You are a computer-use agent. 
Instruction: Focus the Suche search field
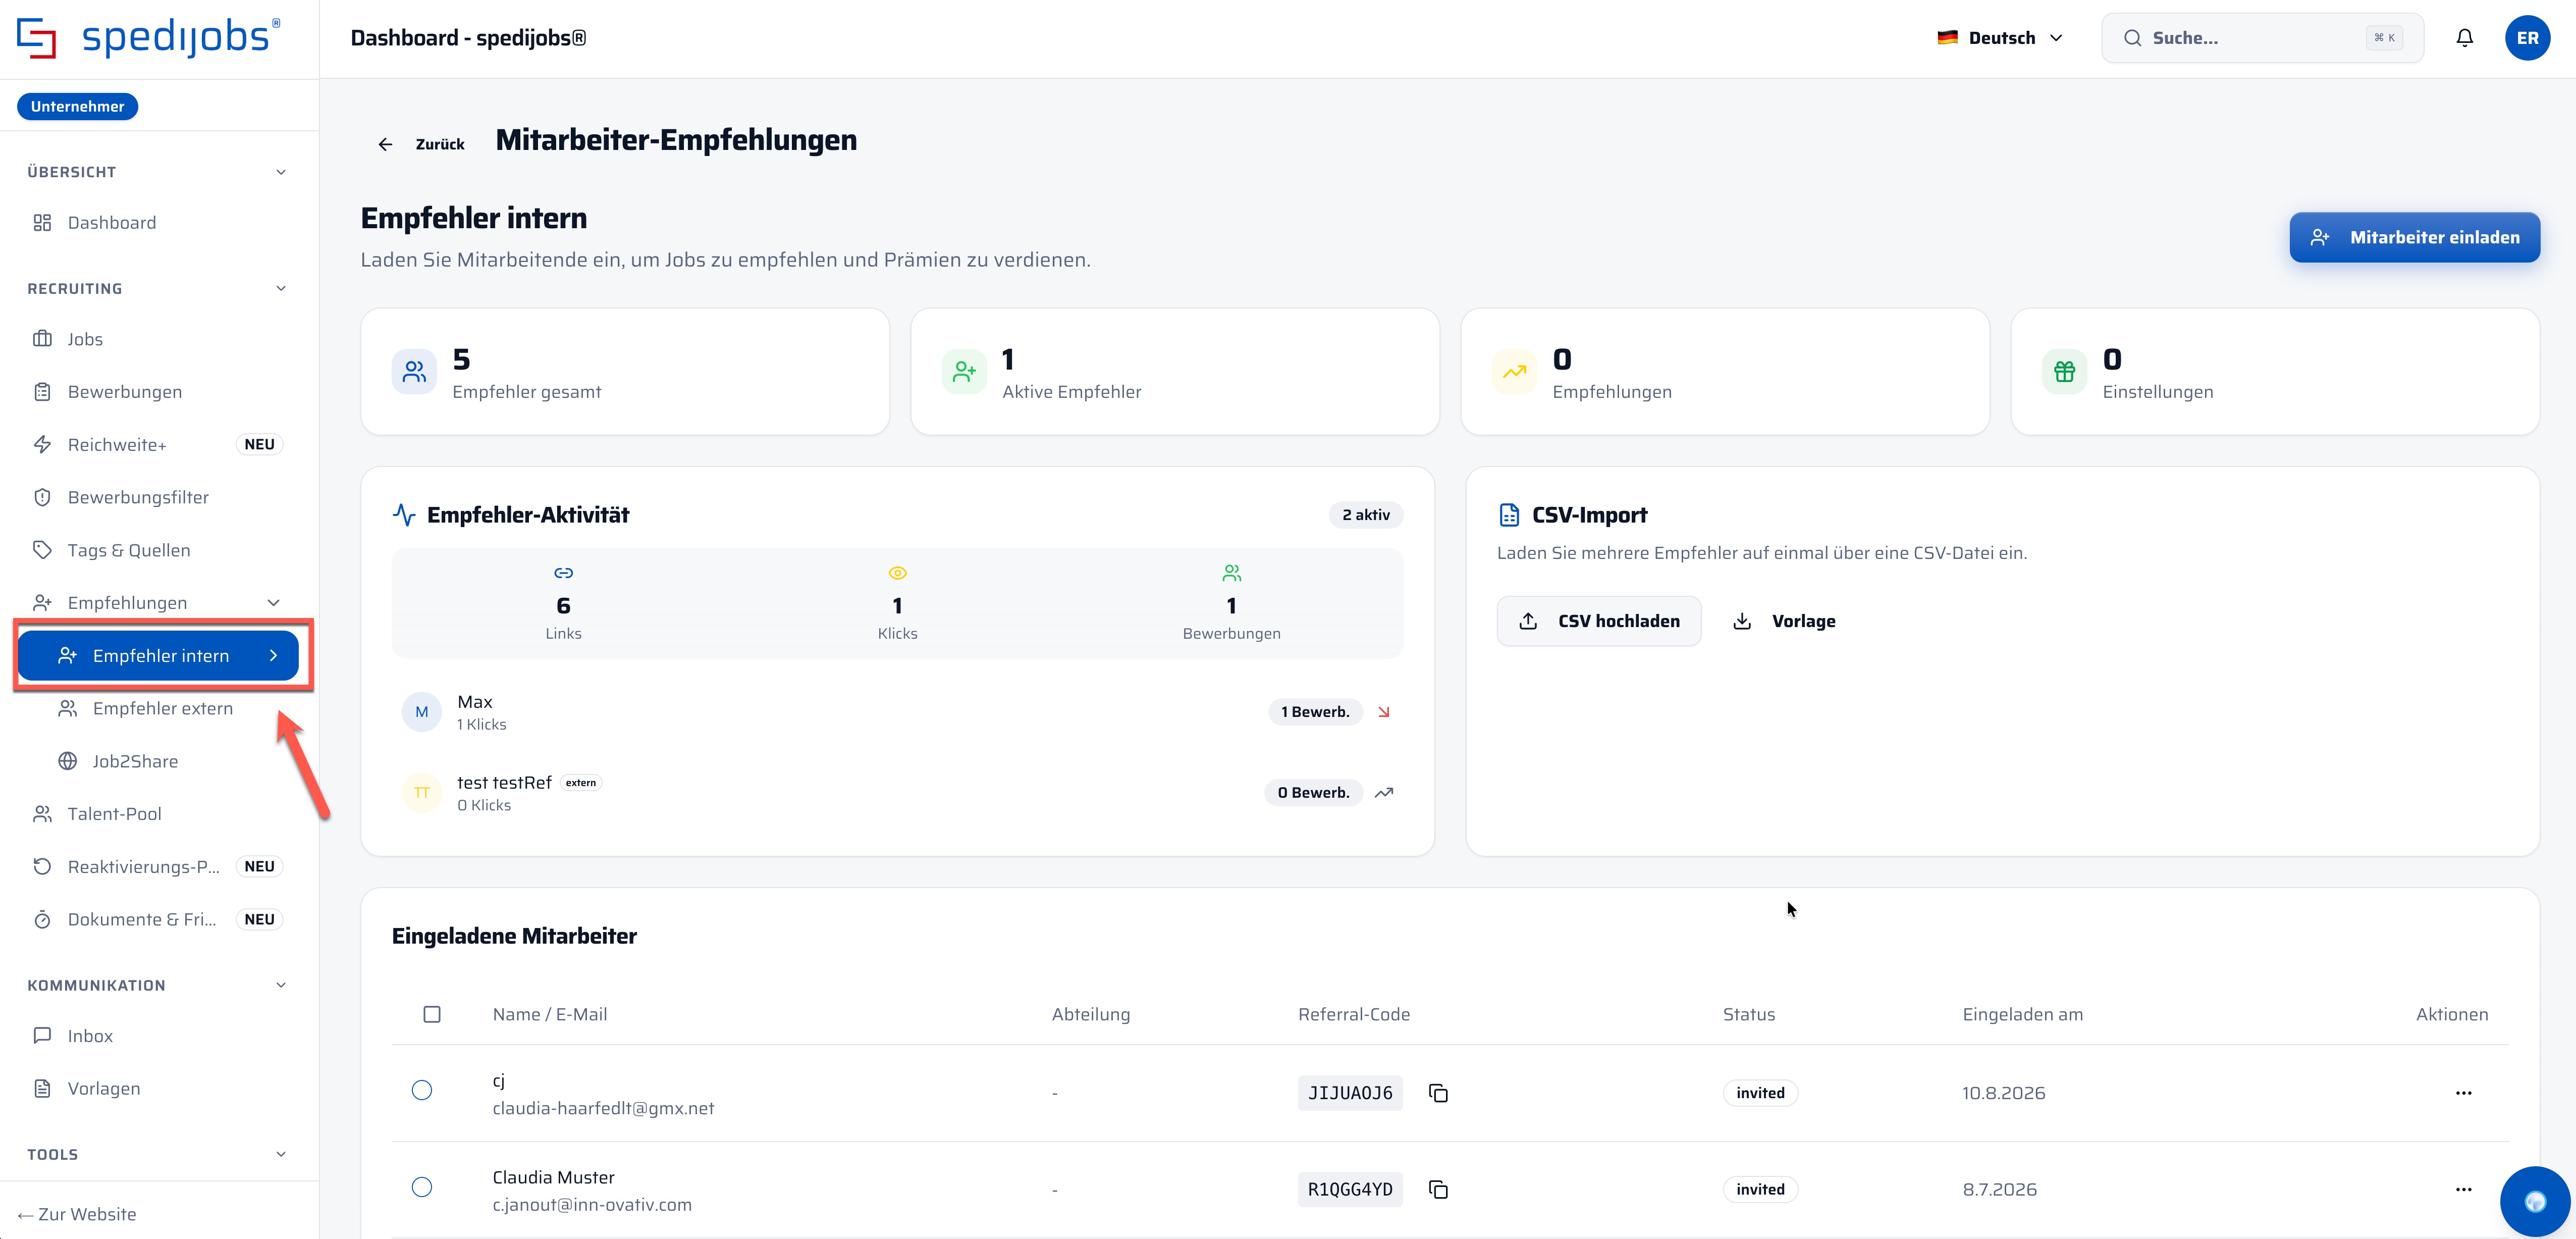[x=2262, y=38]
